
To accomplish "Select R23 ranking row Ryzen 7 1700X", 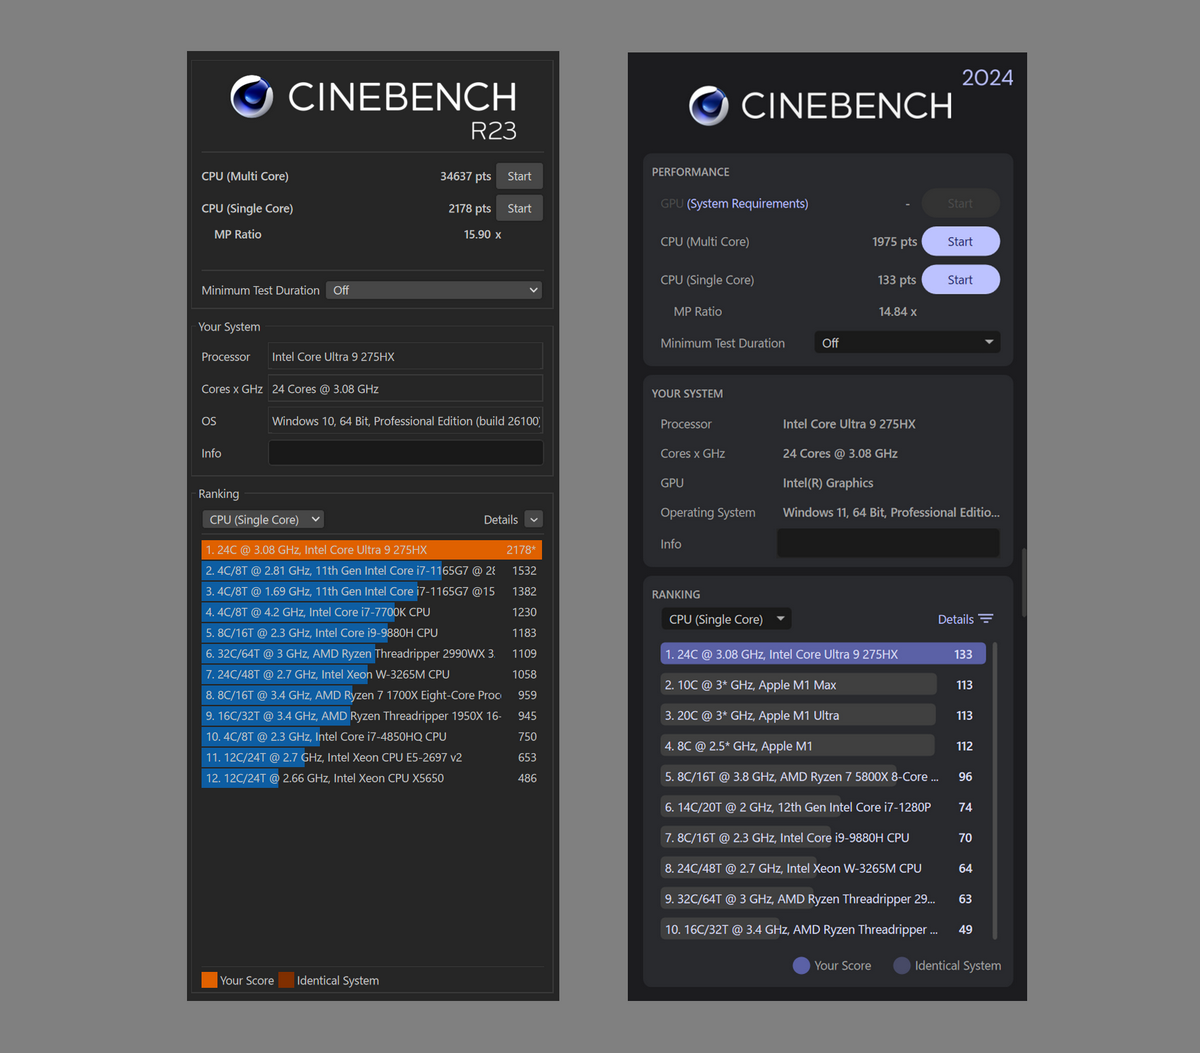I will click(371, 695).
